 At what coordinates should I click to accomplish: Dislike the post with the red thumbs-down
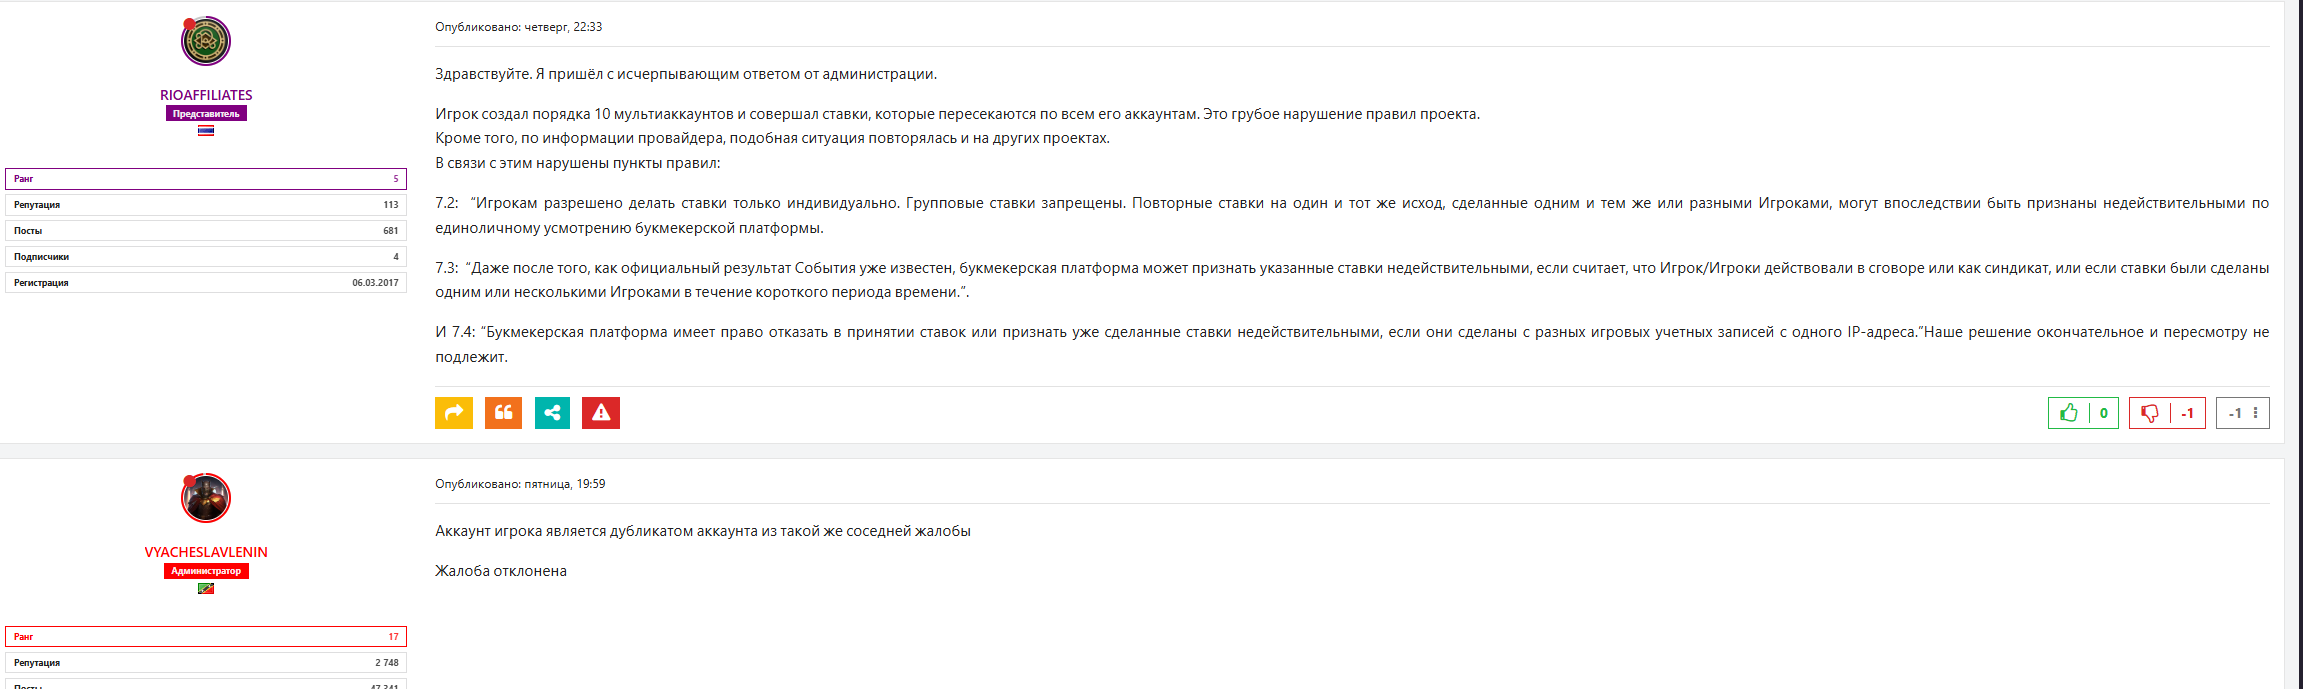[x=2150, y=413]
